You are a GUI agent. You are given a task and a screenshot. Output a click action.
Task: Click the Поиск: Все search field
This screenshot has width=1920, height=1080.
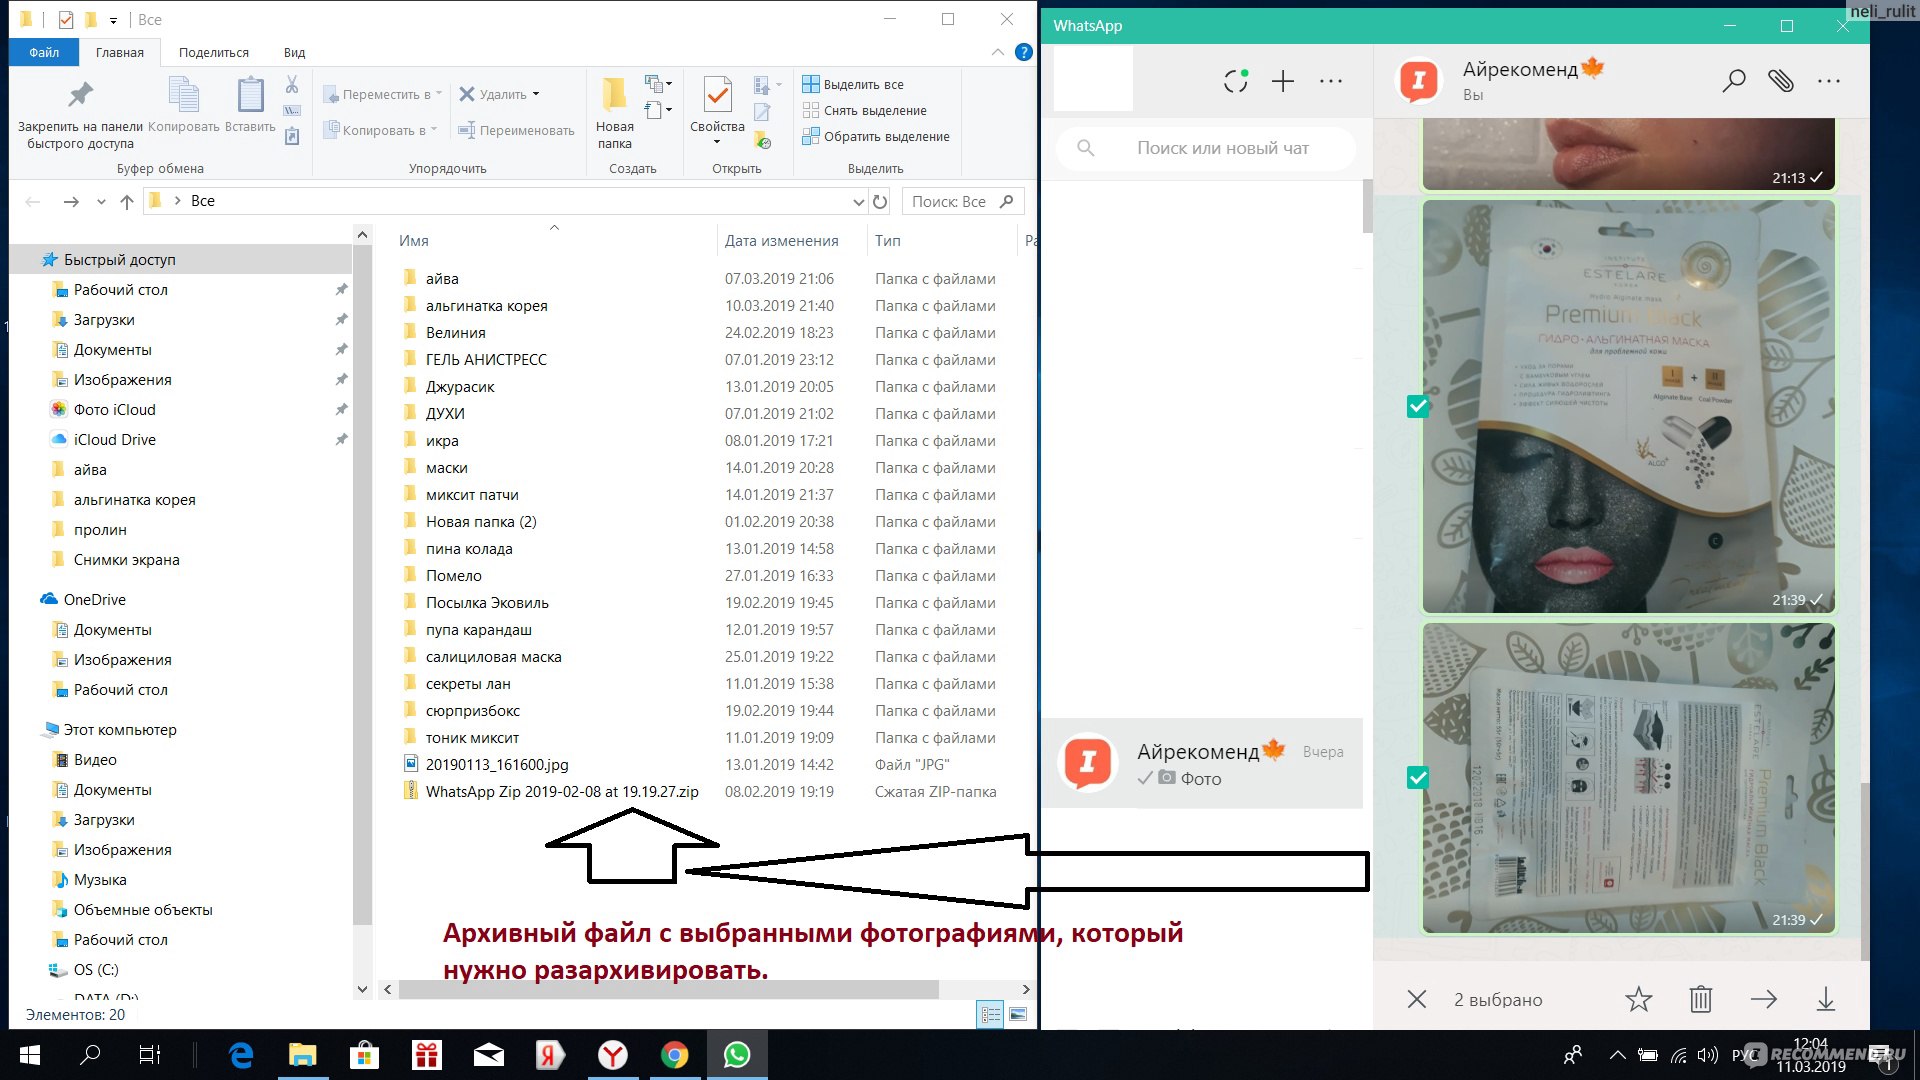[963, 202]
